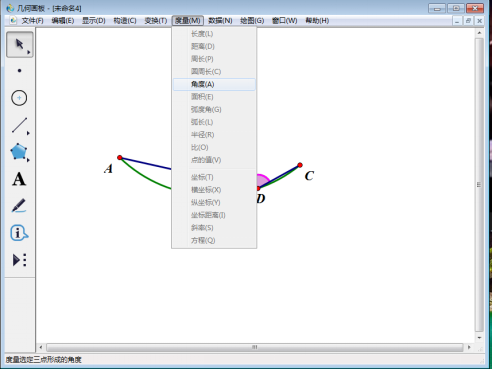Expand the arrow tool flyout triangle
The image size is (492, 370).
(29, 52)
